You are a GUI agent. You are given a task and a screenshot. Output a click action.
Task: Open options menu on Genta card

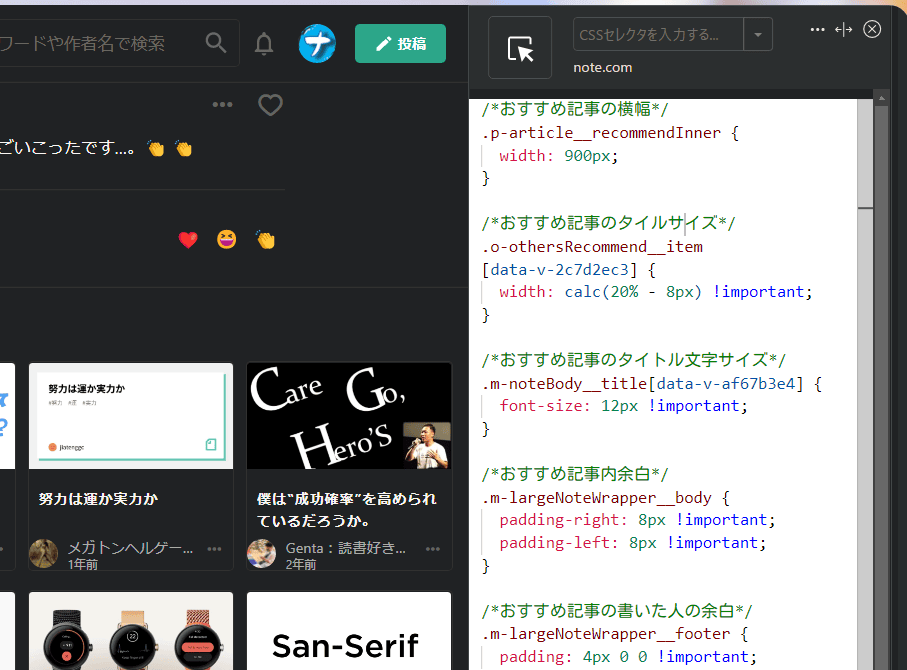433,548
